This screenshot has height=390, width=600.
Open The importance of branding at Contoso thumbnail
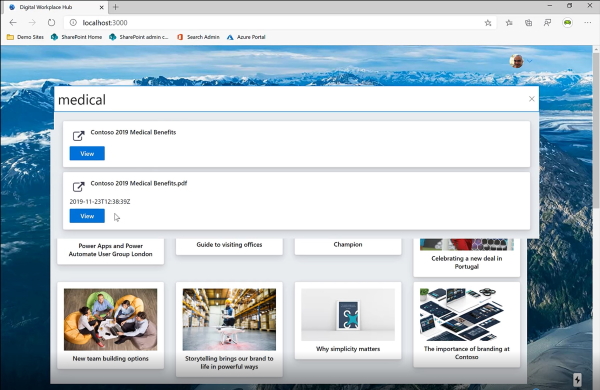point(466,315)
